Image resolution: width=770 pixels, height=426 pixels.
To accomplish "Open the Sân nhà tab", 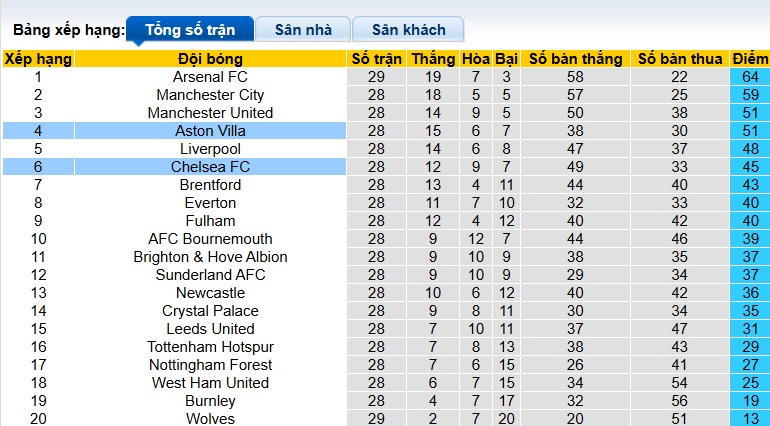I will 304,29.
